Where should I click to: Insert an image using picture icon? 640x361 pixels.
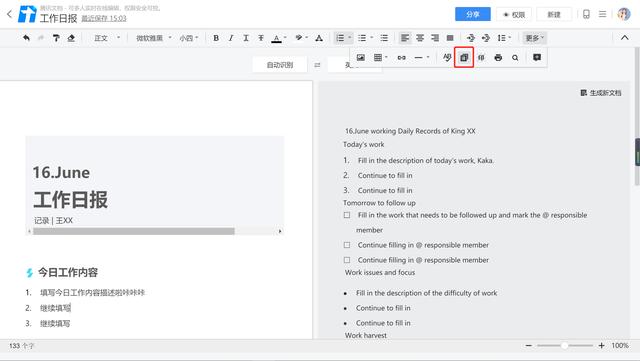360,58
